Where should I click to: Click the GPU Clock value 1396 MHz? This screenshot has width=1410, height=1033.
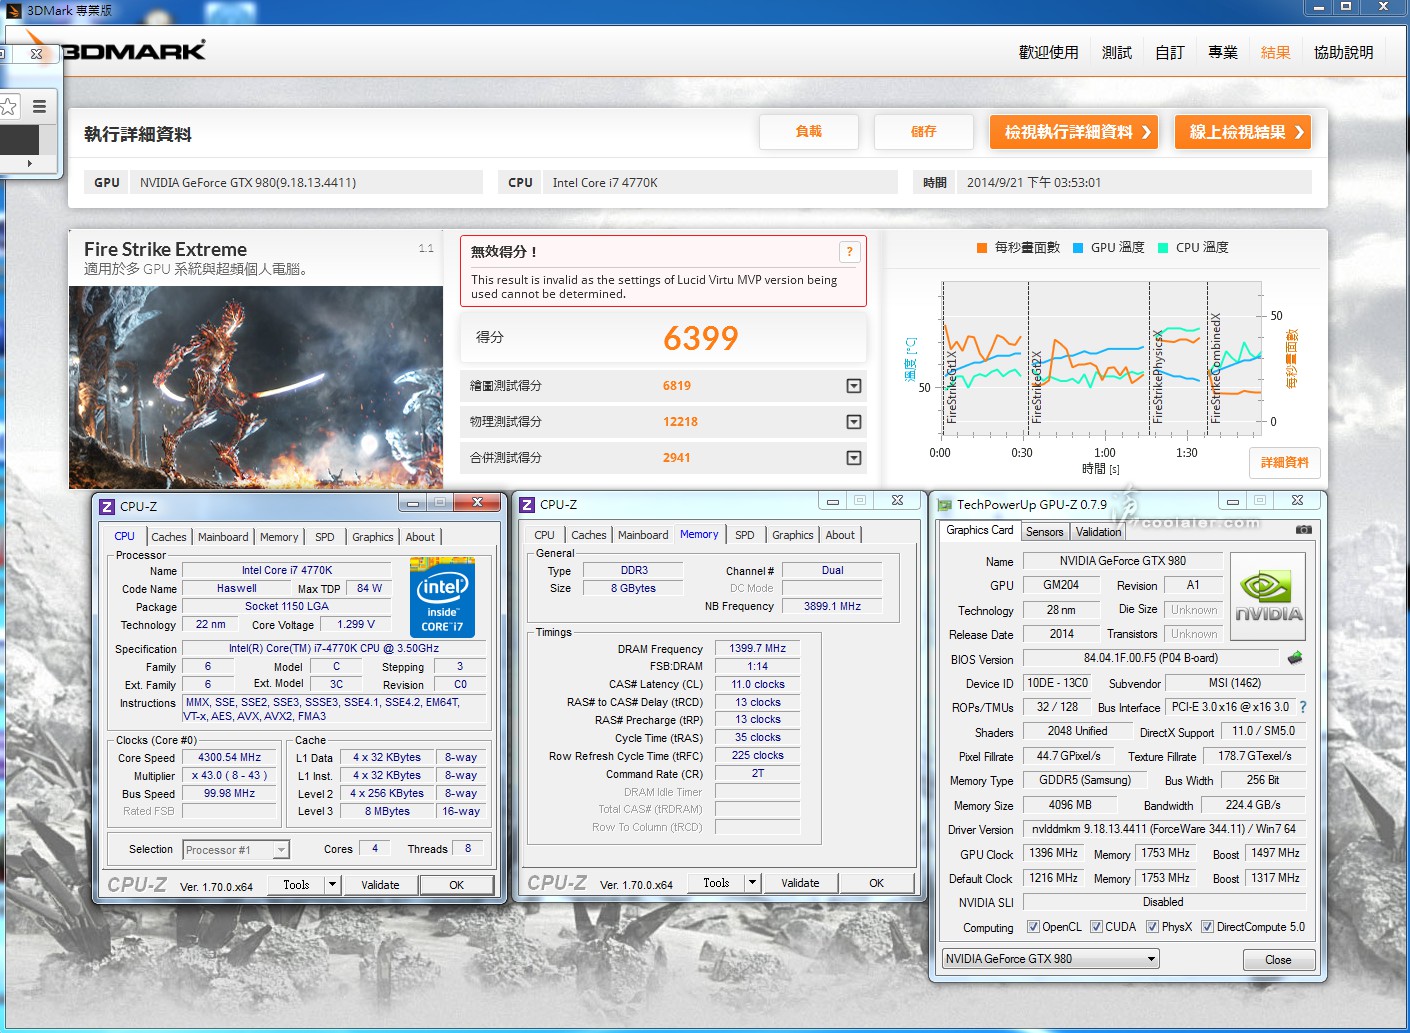pyautogui.click(x=1053, y=853)
